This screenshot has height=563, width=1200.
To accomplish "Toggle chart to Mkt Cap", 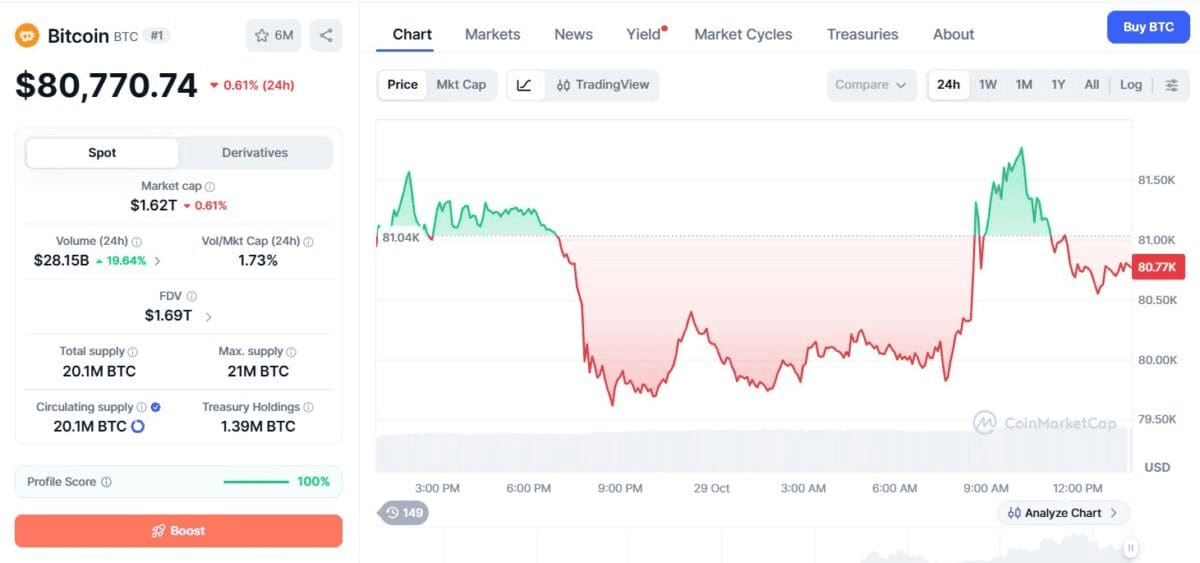I will (461, 85).
